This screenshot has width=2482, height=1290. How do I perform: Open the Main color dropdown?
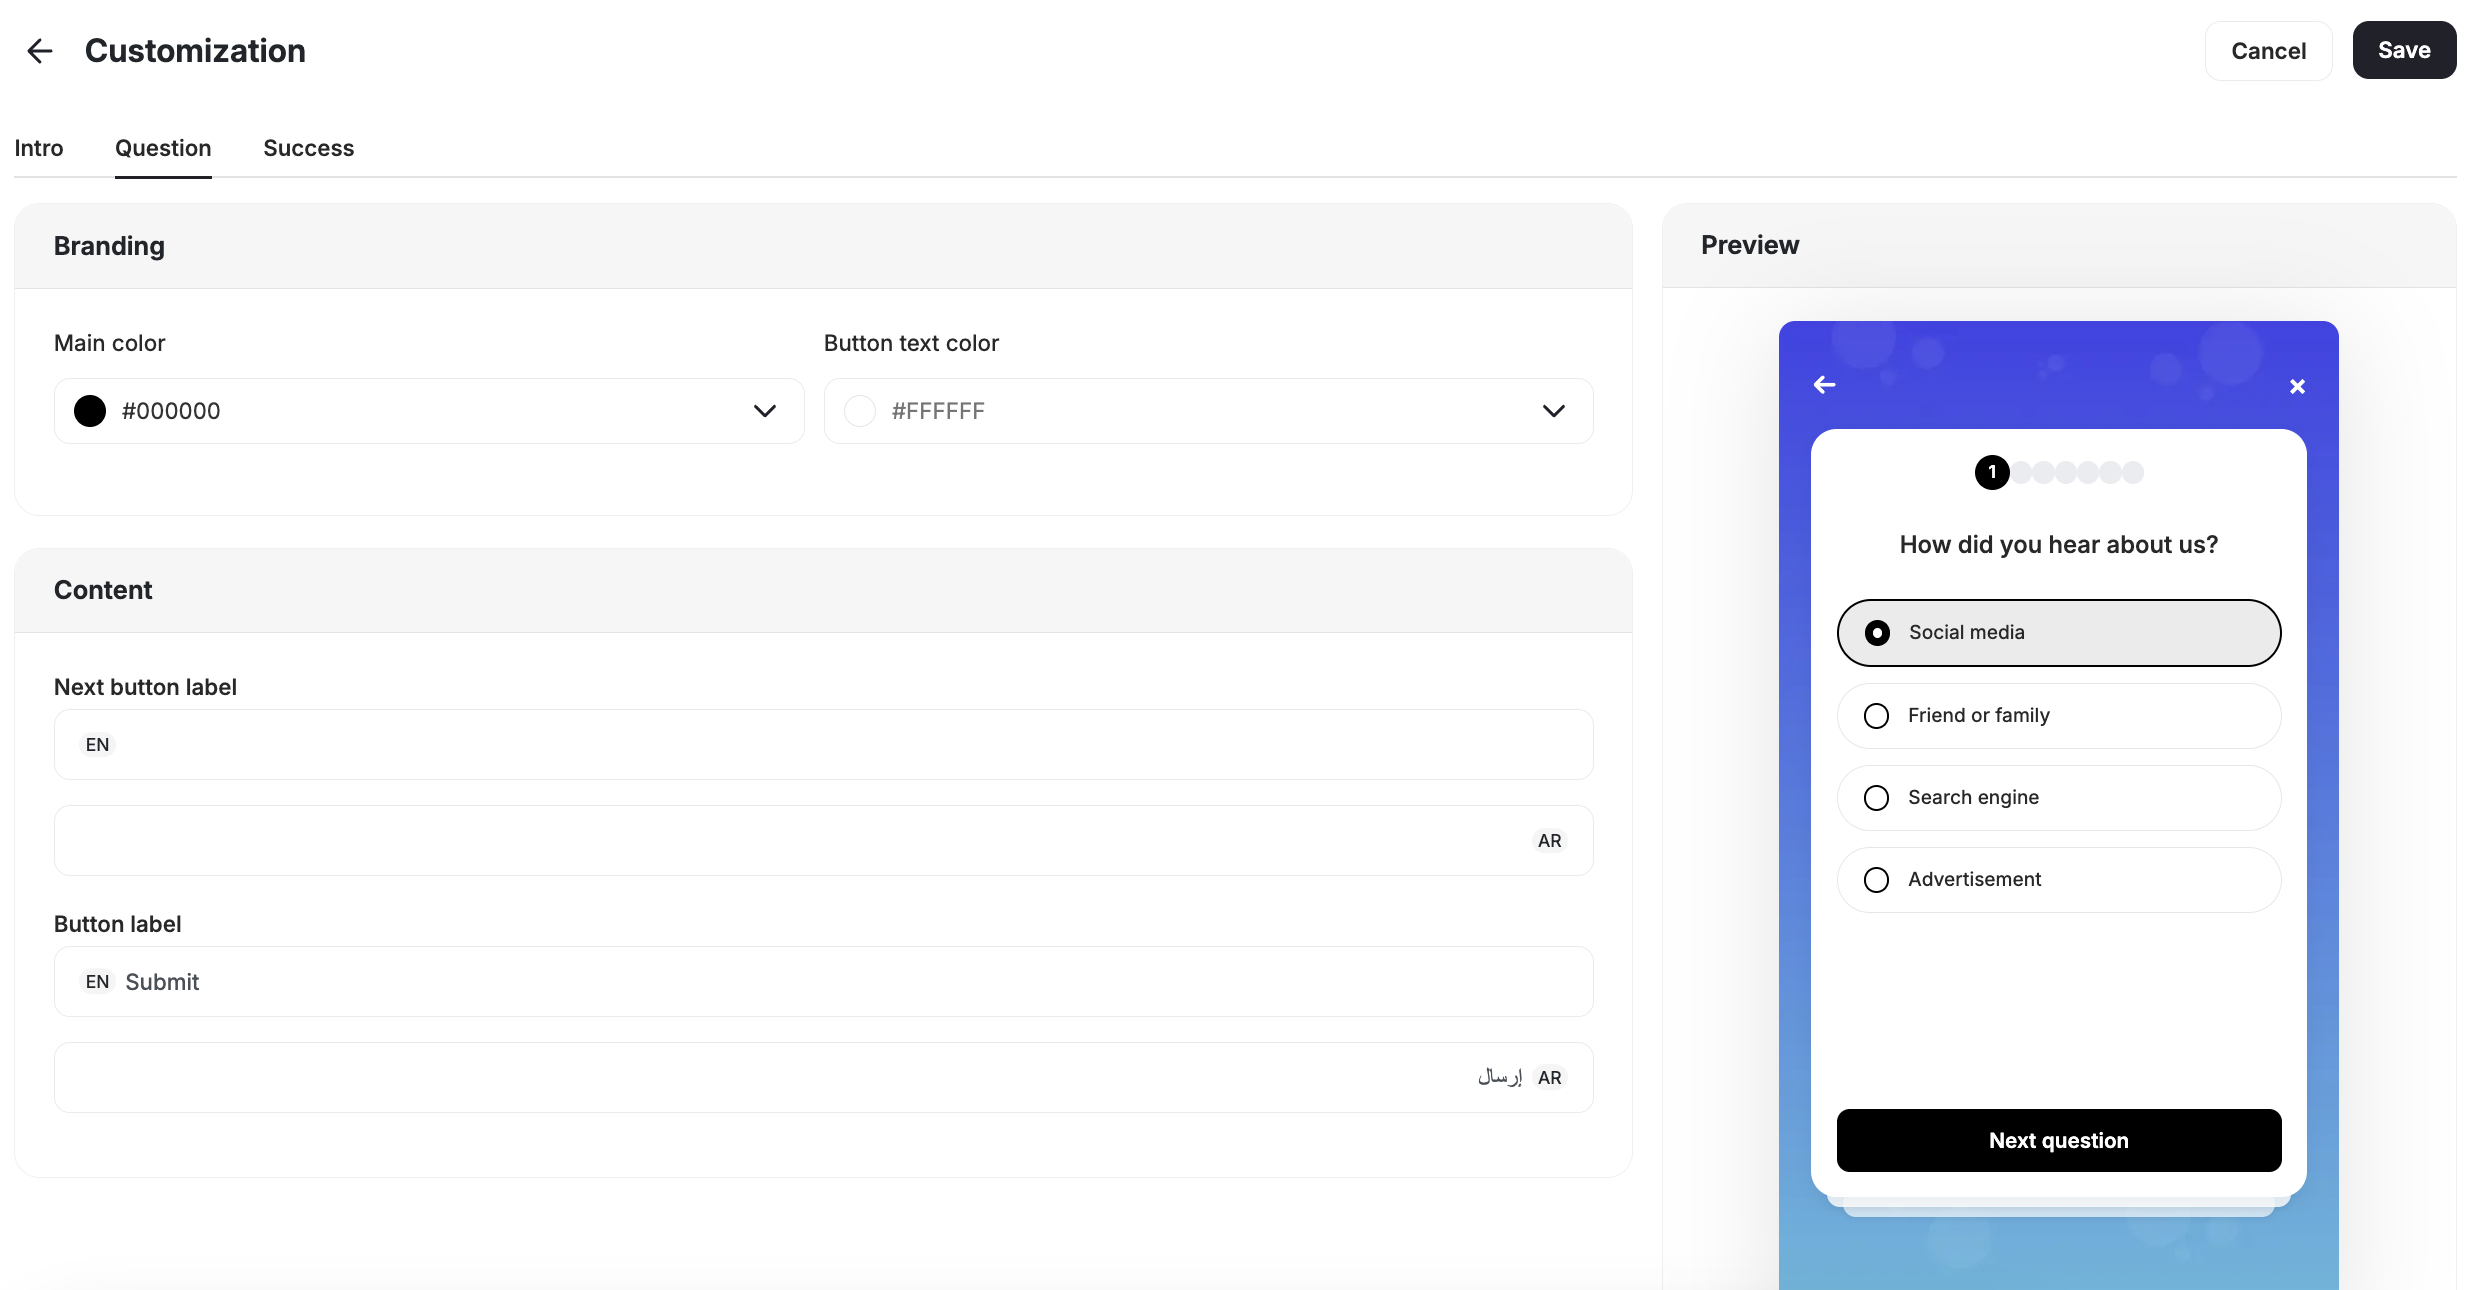[429, 411]
